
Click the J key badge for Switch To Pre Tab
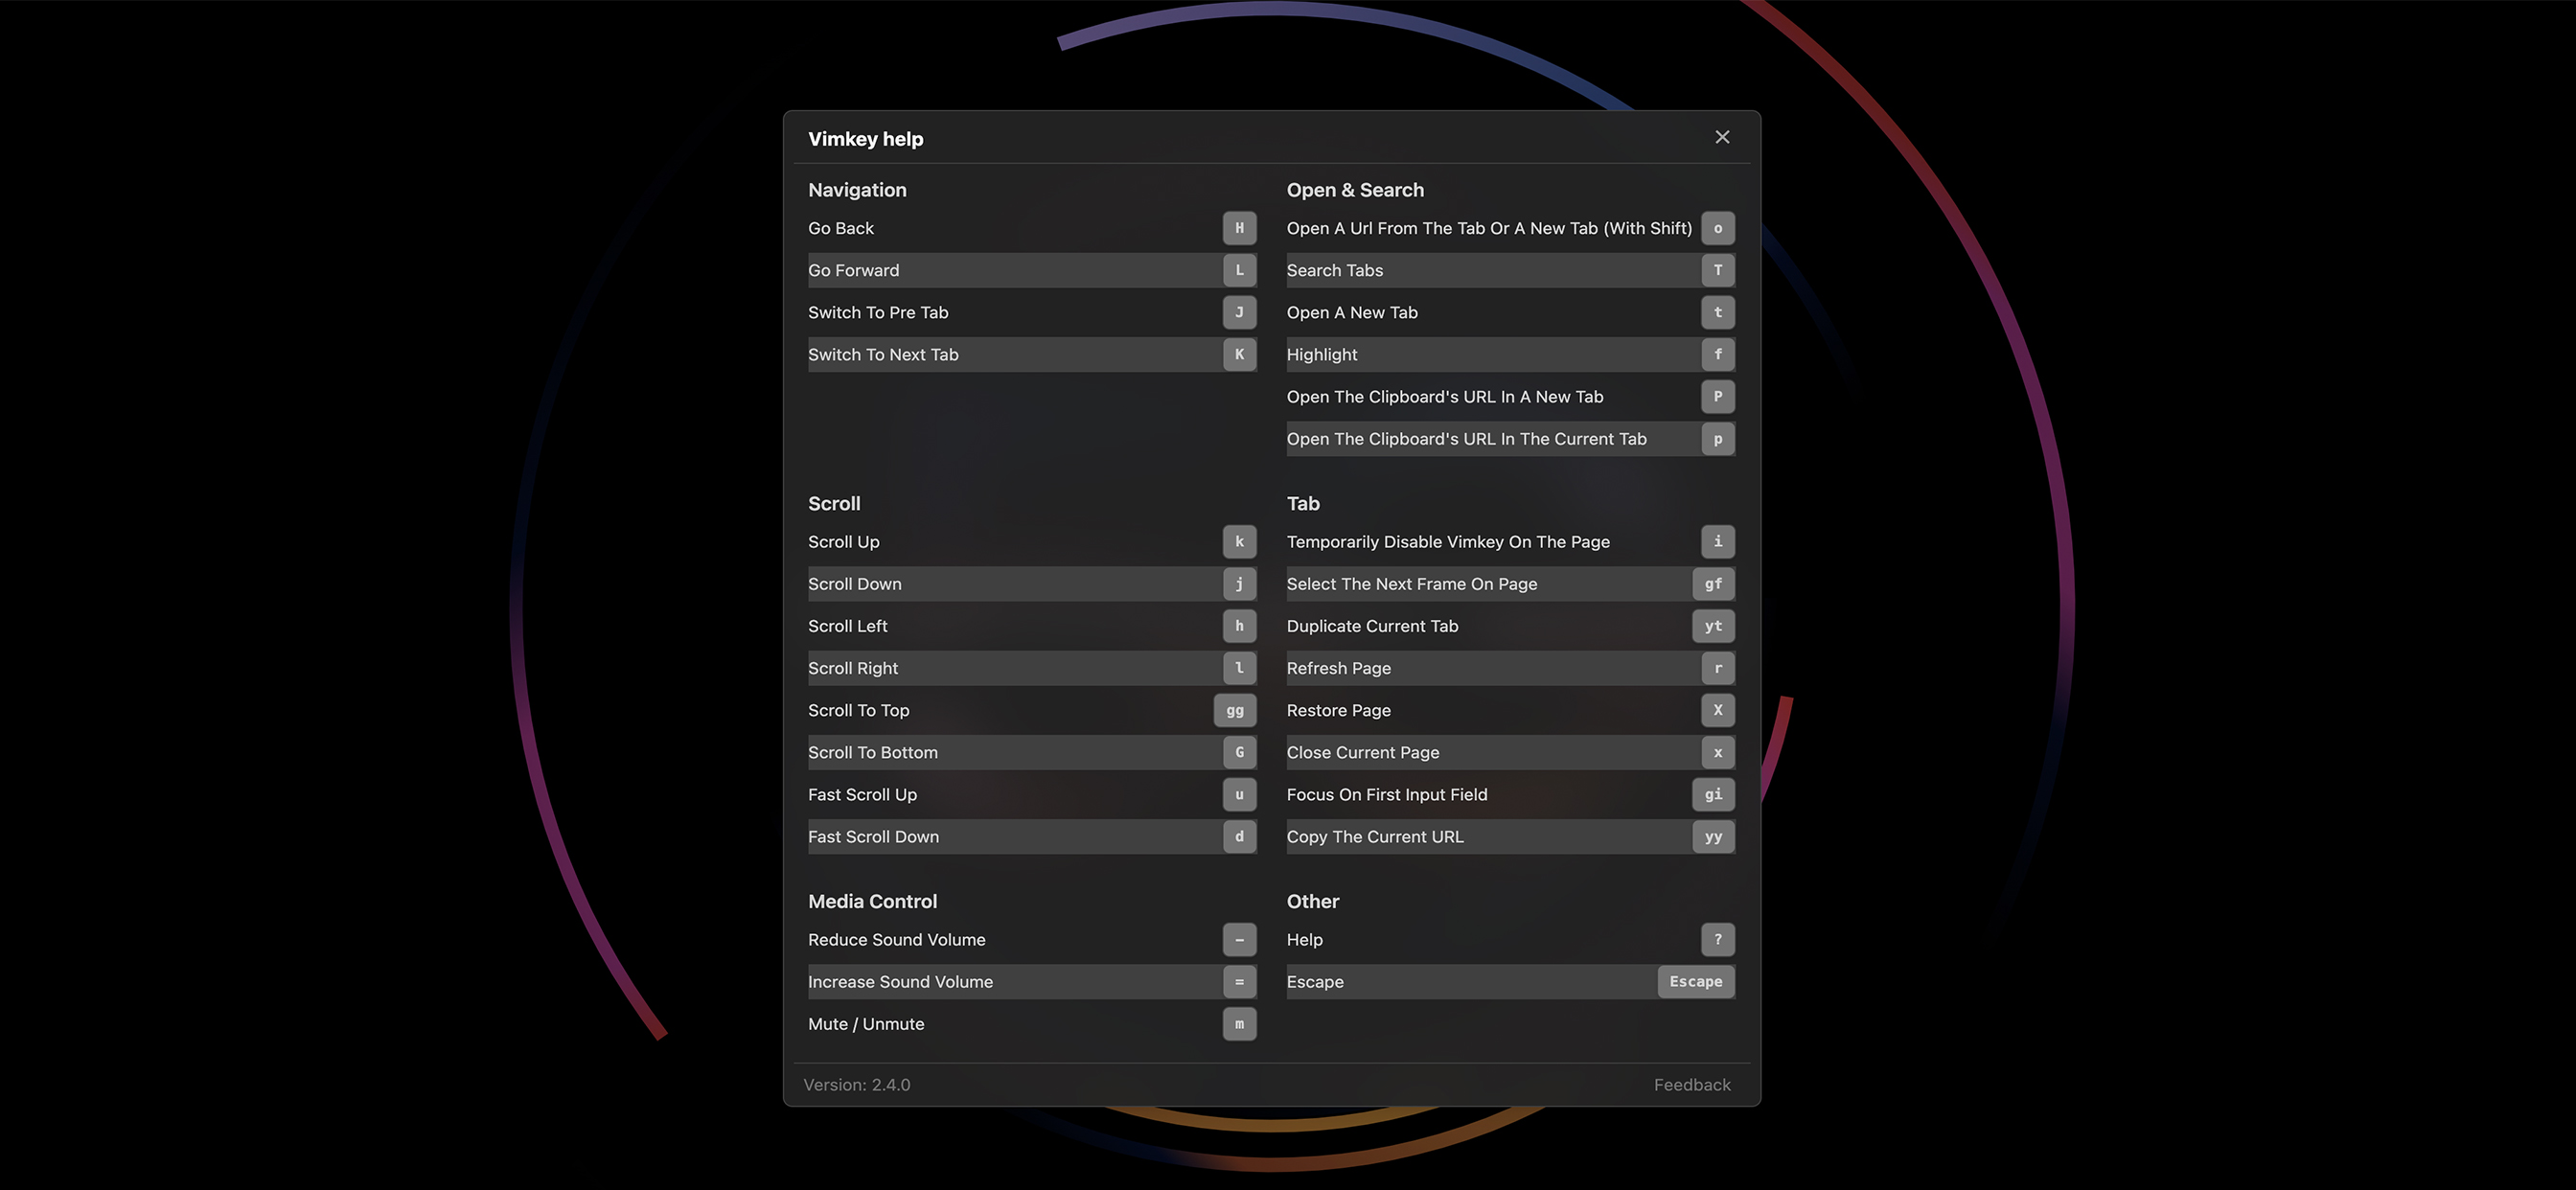pyautogui.click(x=1239, y=312)
